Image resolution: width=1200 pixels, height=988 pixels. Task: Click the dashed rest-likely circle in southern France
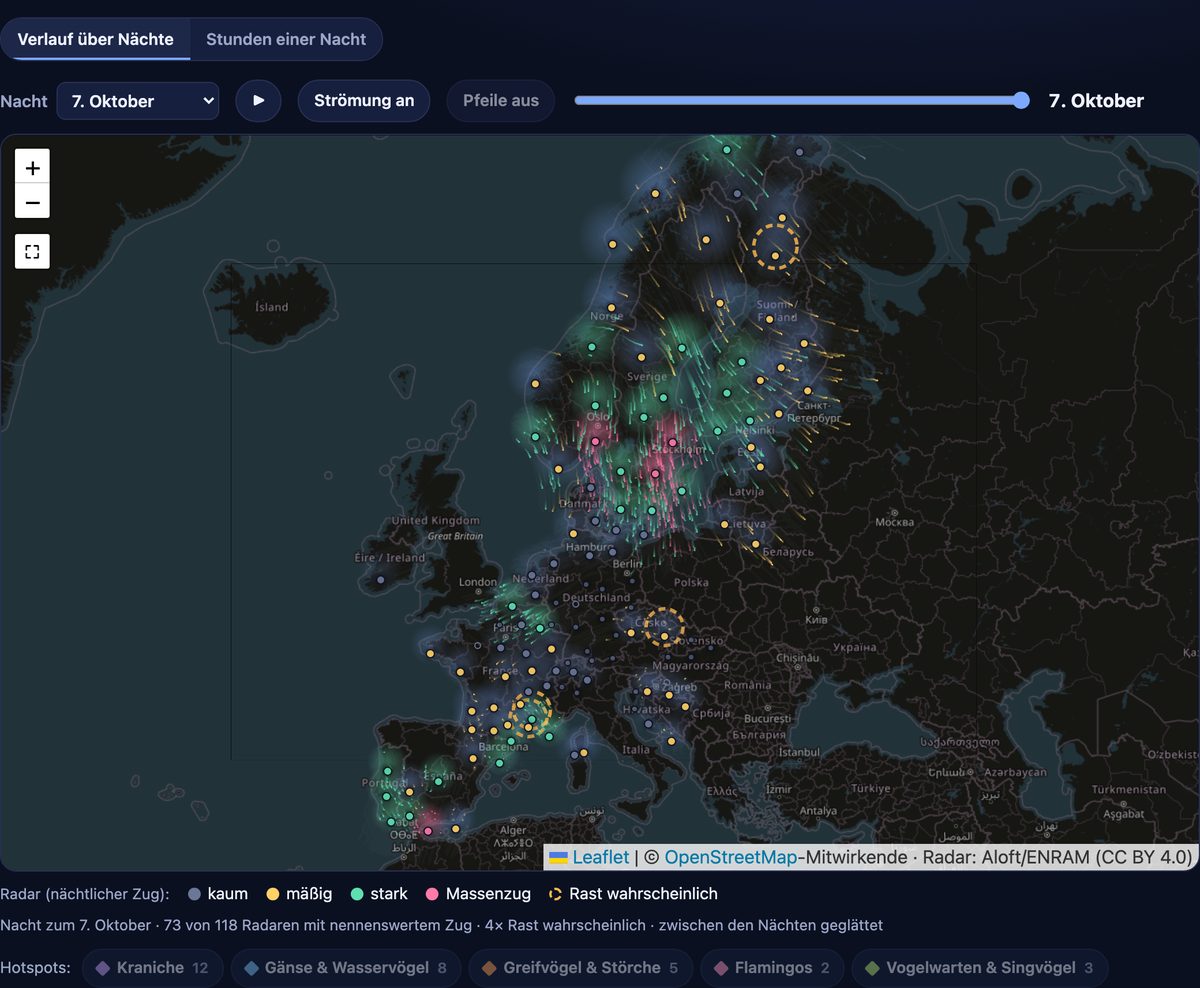[531, 714]
